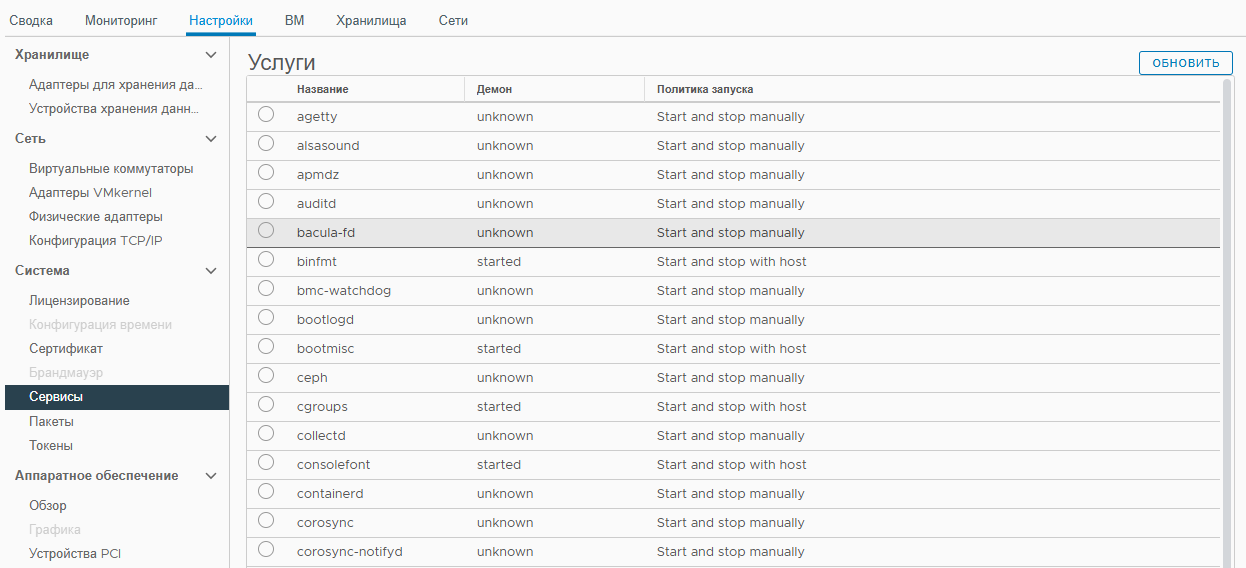Switch to the Настройки tab
This screenshot has height=568, width=1246.
coord(220,20)
